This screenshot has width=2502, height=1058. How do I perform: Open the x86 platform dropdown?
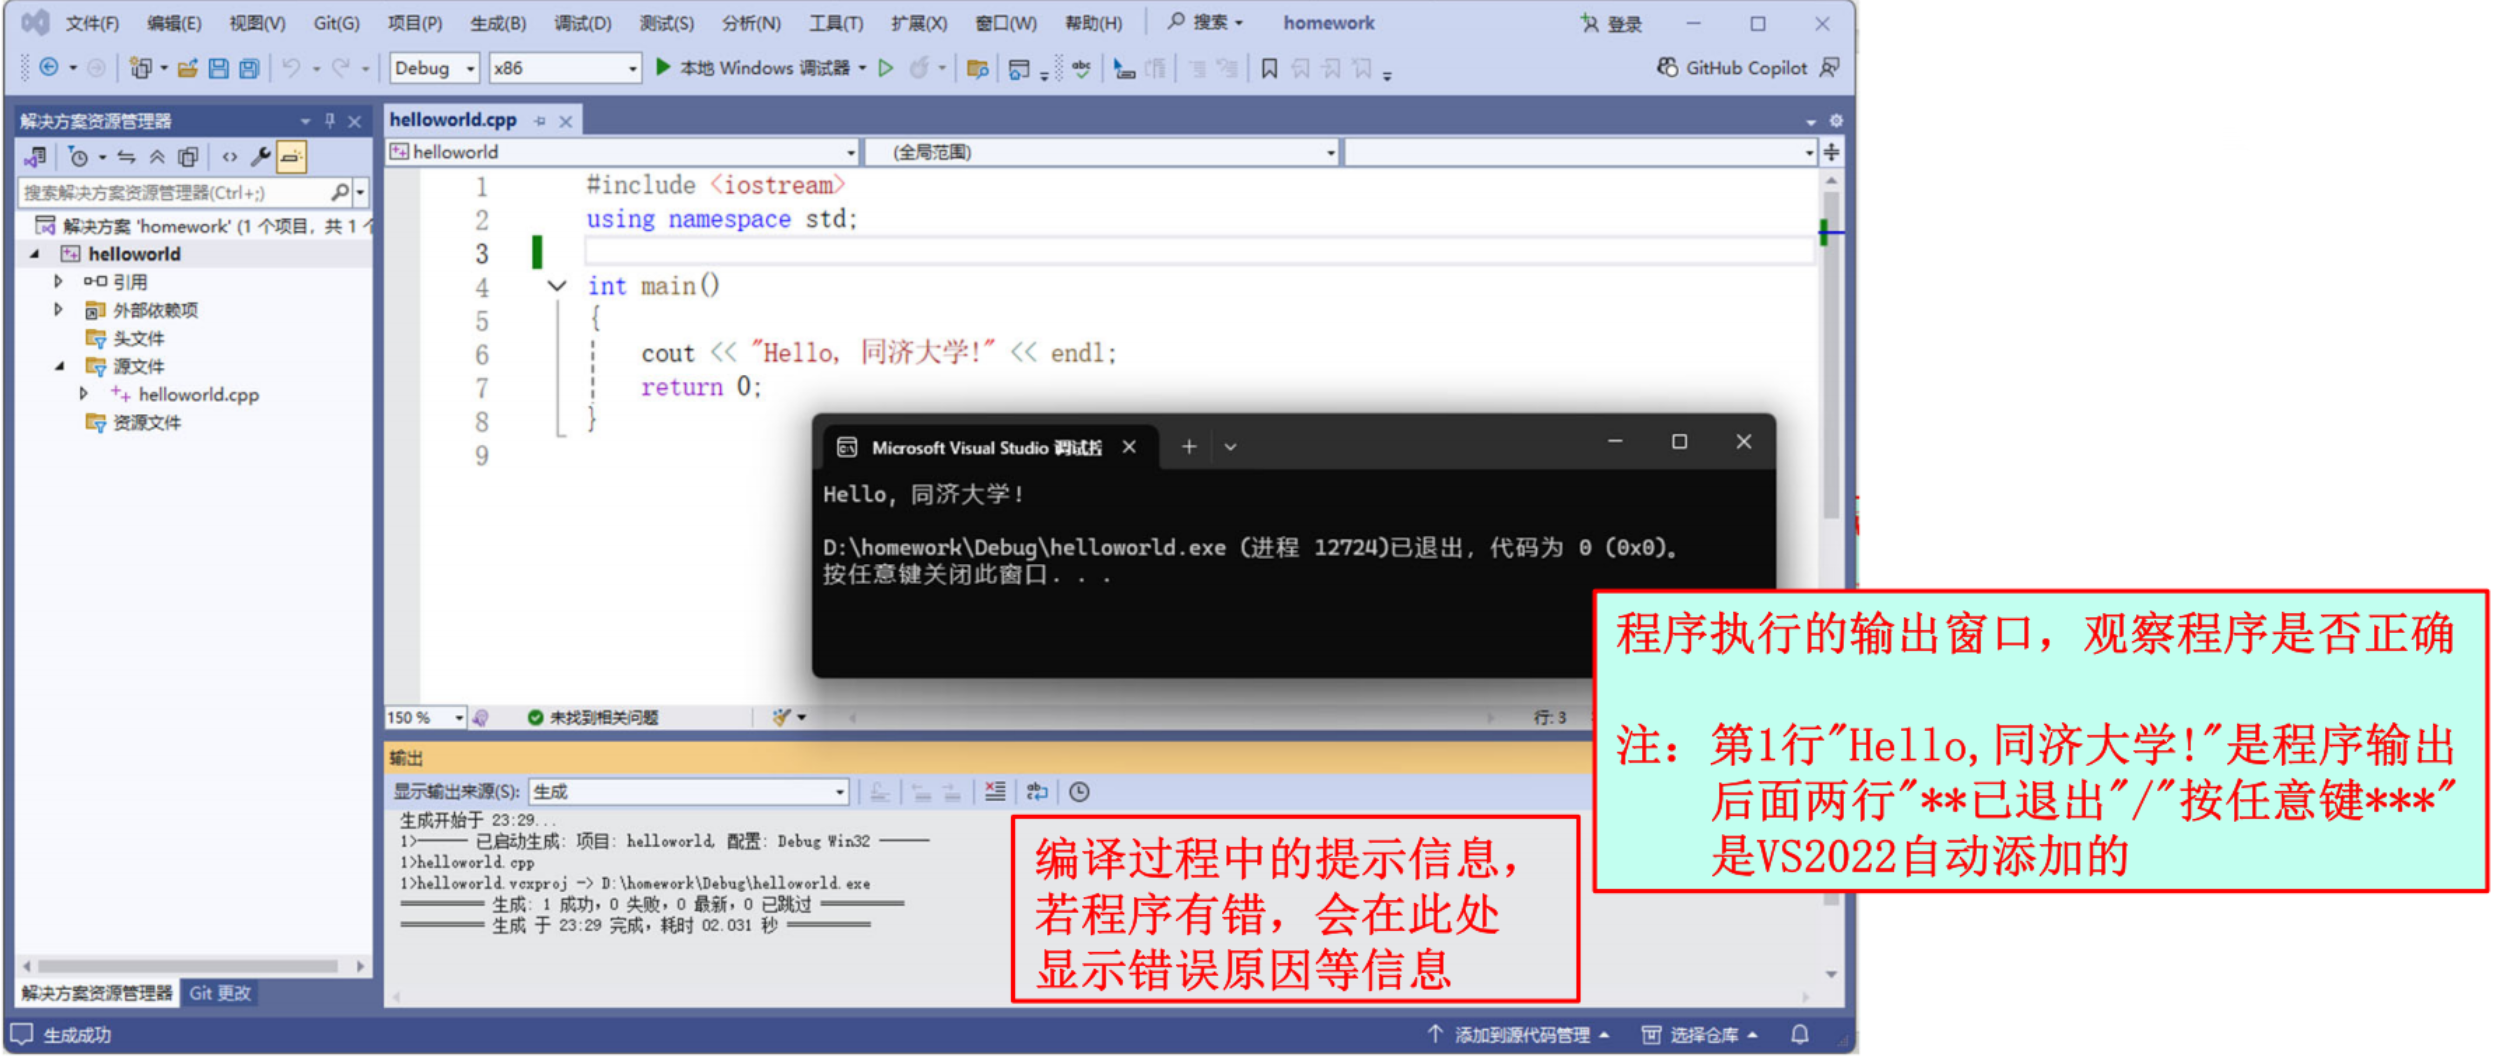click(x=565, y=68)
